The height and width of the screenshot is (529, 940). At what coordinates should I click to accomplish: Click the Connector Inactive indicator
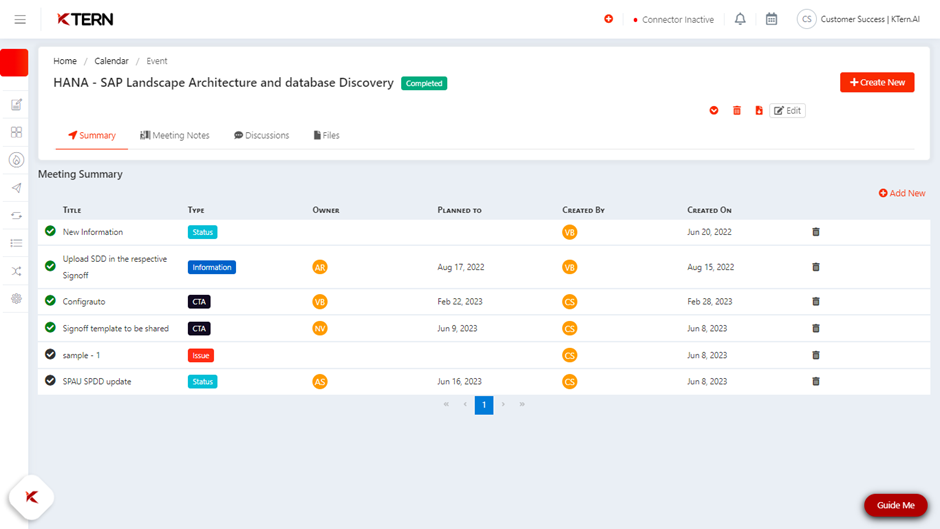coord(673,20)
